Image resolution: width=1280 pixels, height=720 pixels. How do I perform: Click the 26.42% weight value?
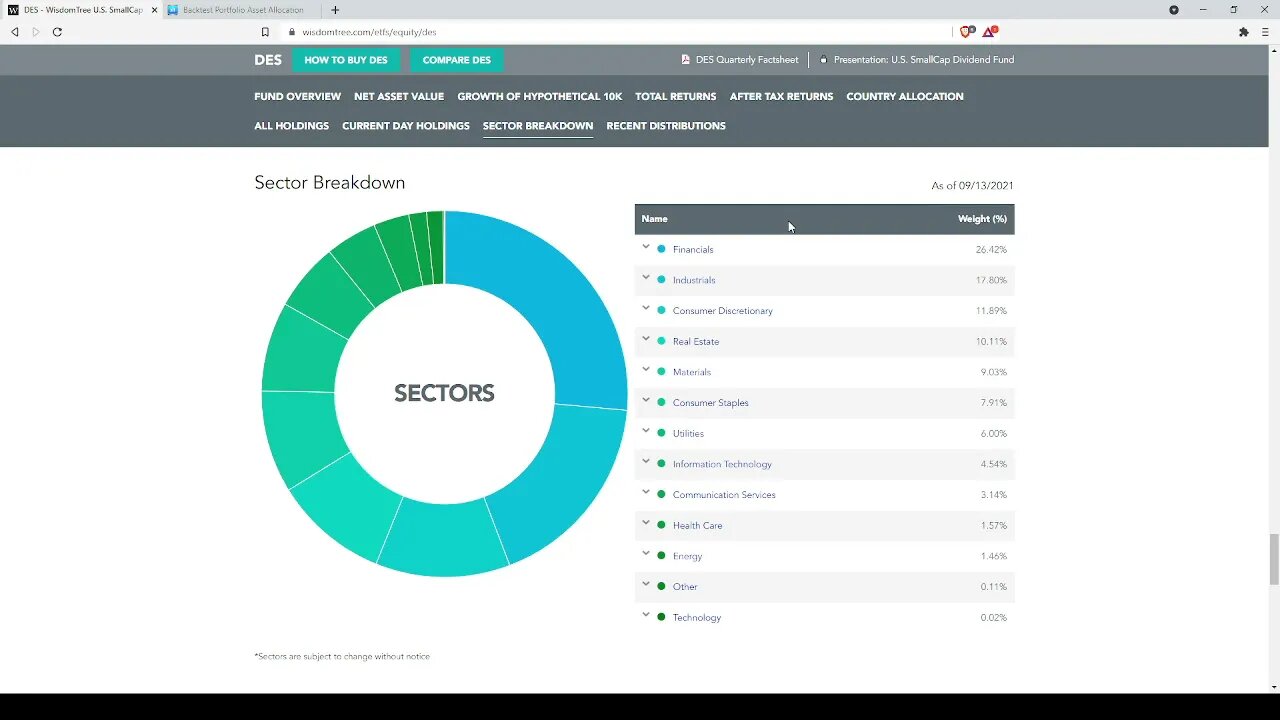[991, 250]
